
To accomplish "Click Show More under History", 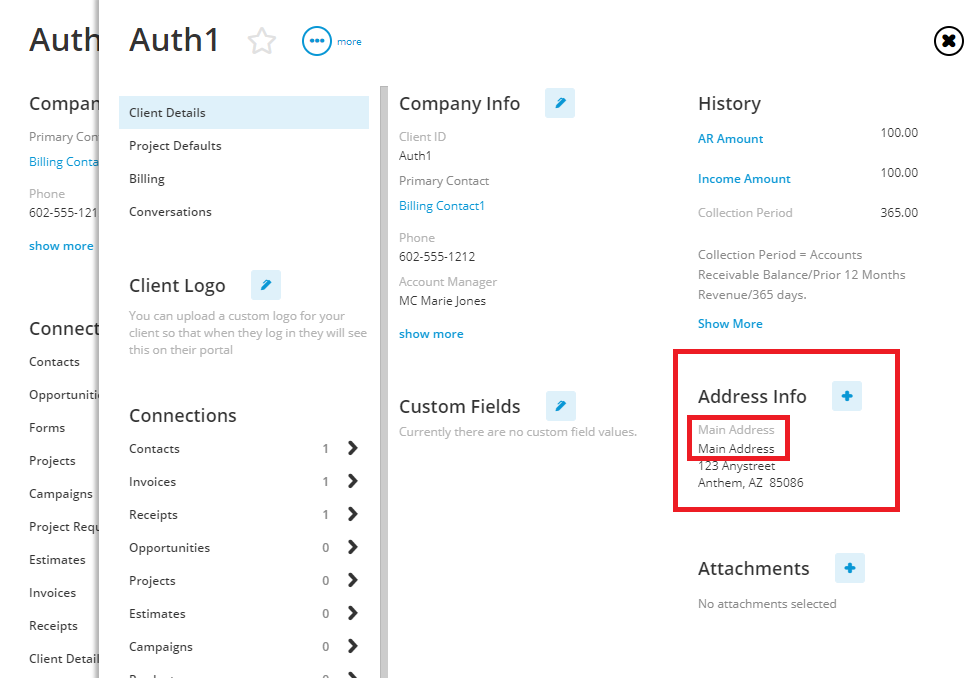I will pyautogui.click(x=730, y=323).
